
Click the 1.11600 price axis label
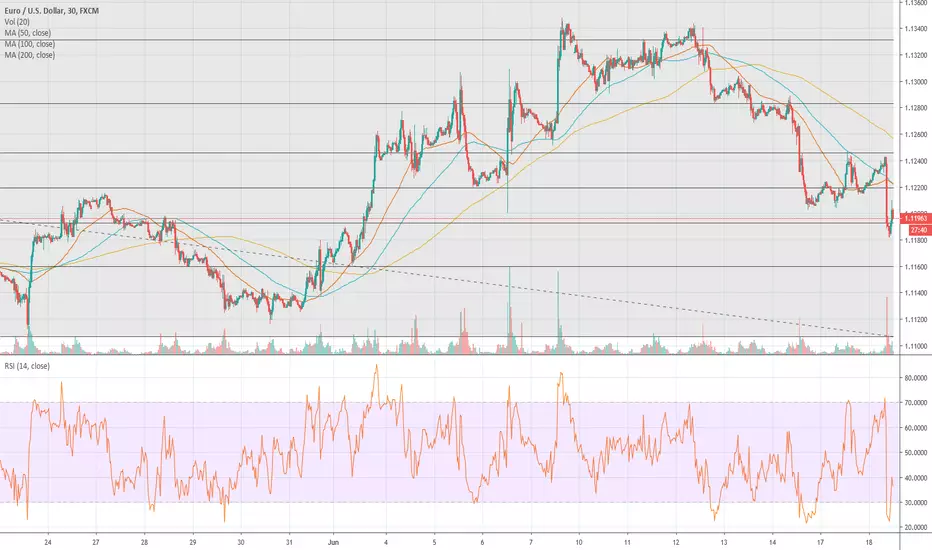pyautogui.click(x=917, y=266)
